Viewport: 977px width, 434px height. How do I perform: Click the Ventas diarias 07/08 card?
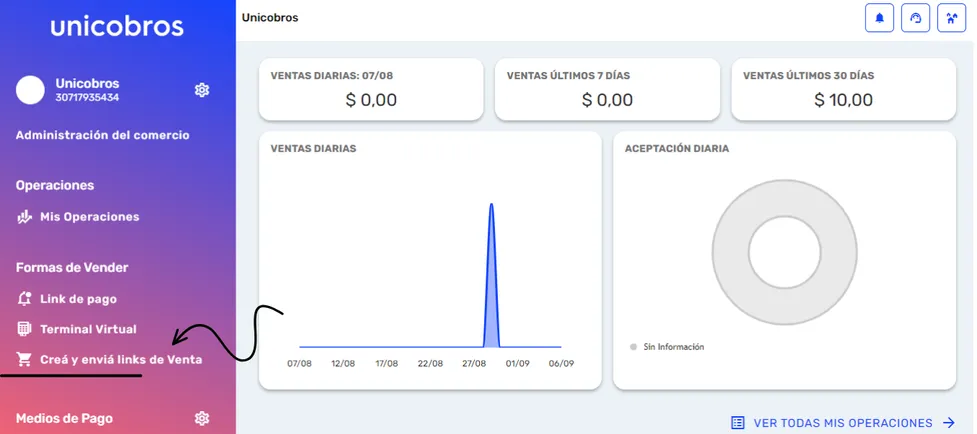click(x=371, y=89)
